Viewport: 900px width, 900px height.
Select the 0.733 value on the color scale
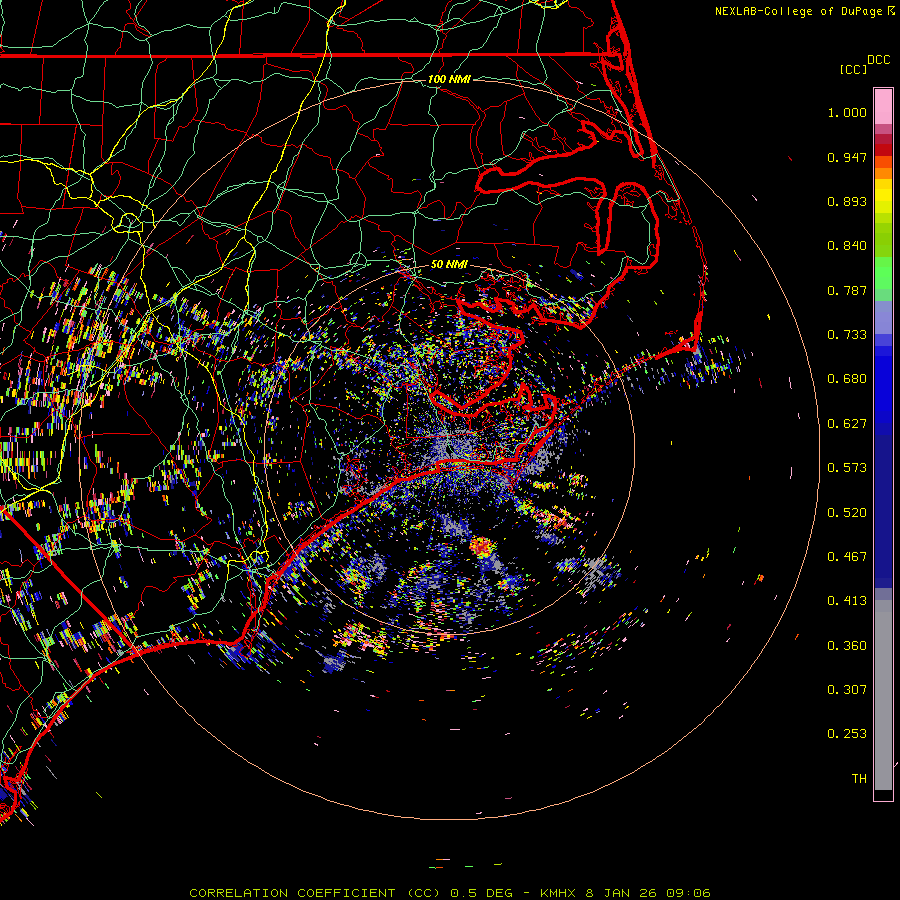click(x=847, y=335)
